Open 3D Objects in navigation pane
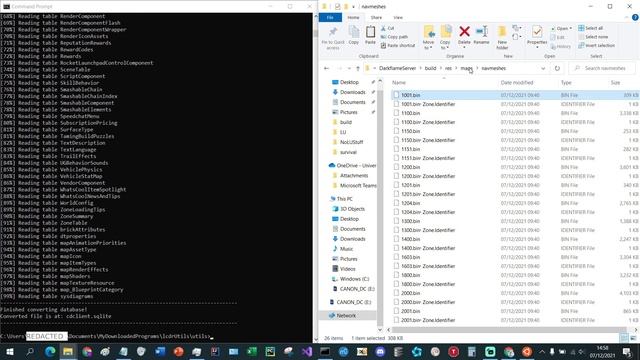Screen dimensions: 640x360 pyautogui.click(x=352, y=209)
